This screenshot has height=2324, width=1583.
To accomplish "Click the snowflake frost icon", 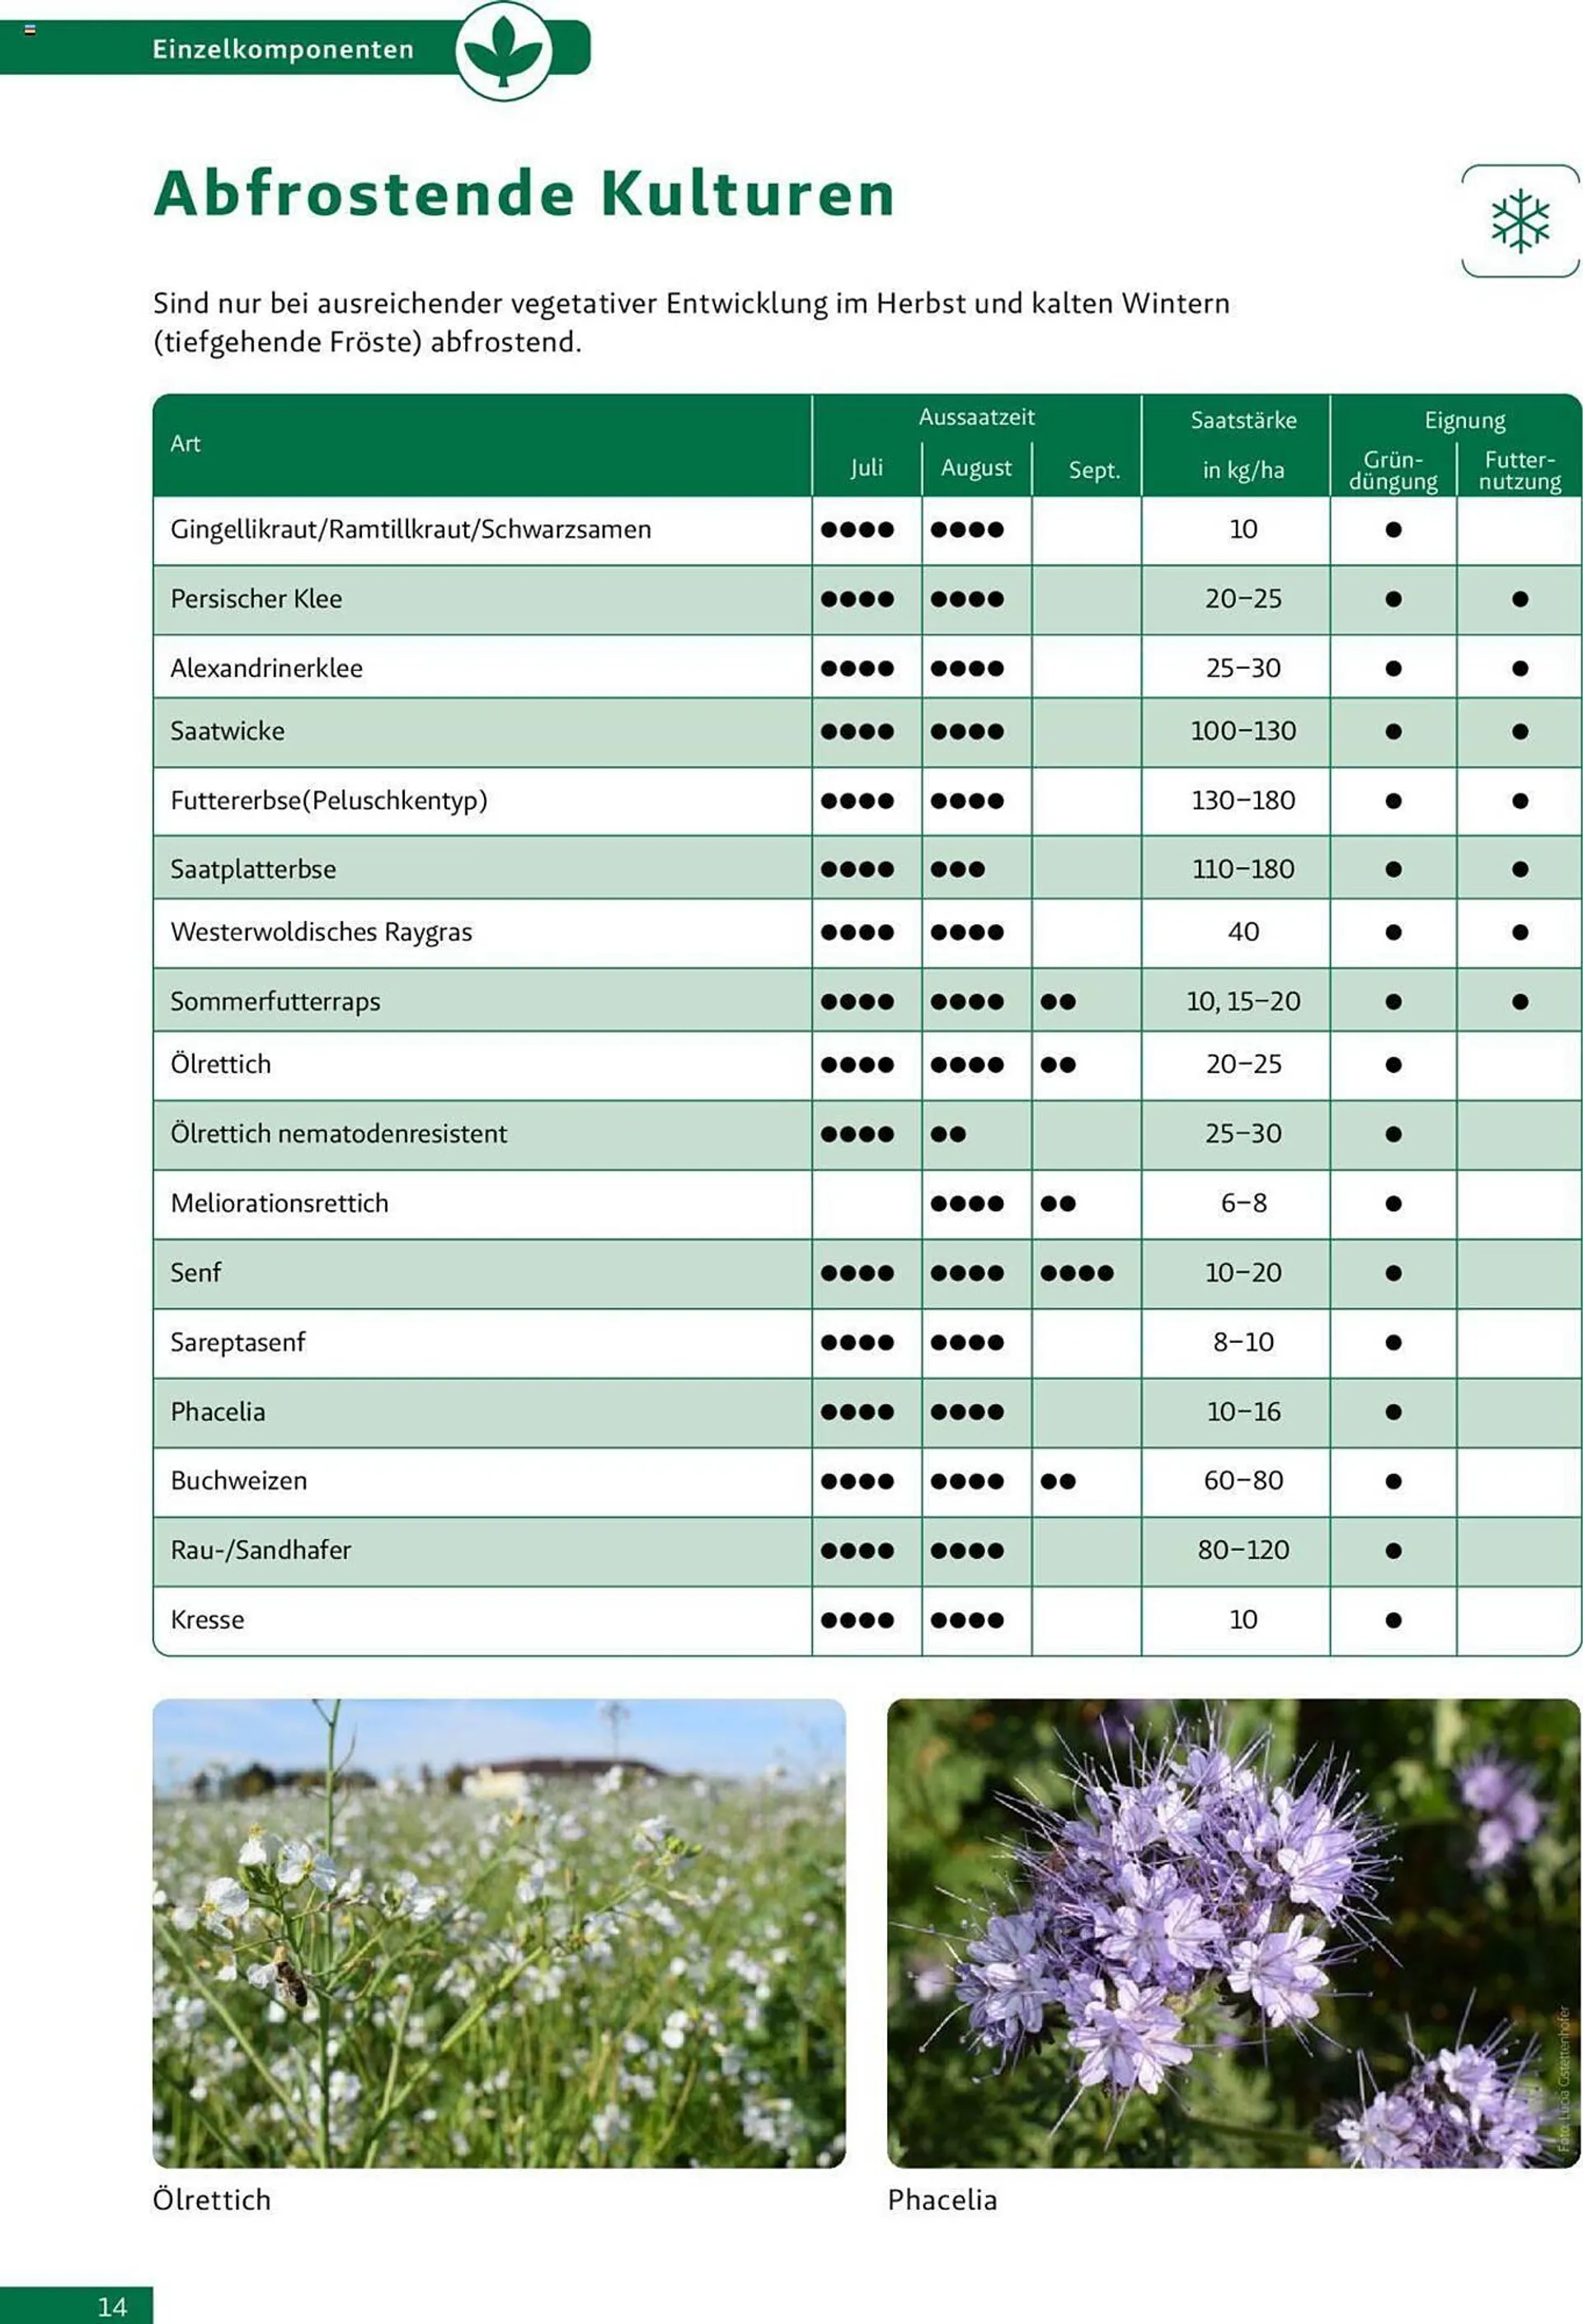I will tap(1520, 221).
